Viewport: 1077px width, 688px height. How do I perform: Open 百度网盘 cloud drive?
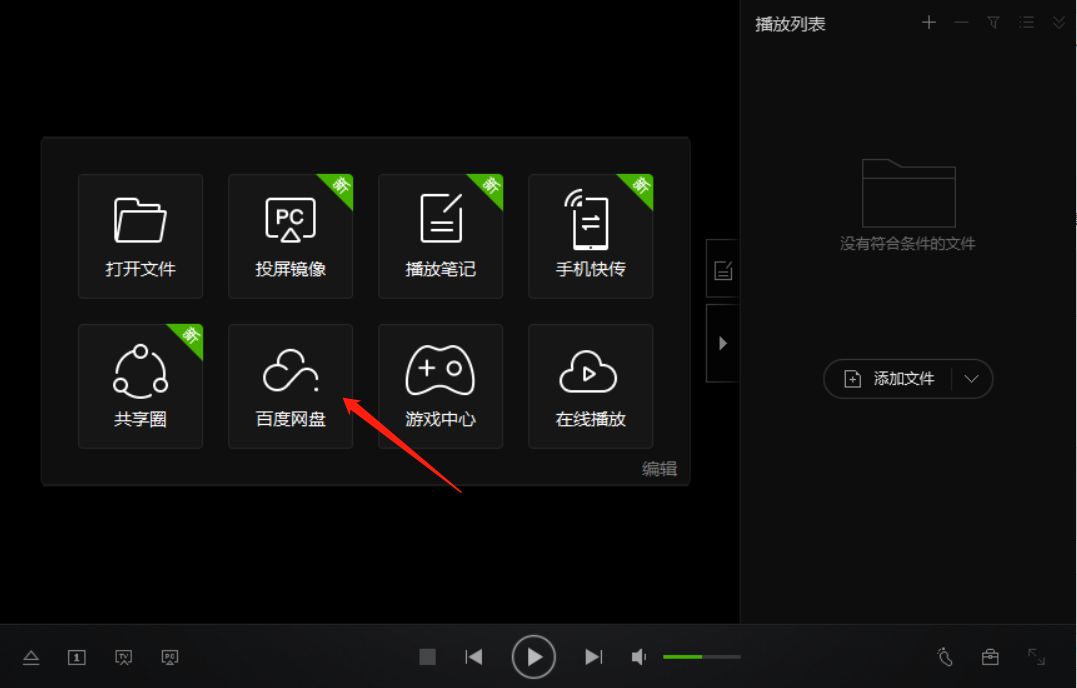click(x=291, y=386)
